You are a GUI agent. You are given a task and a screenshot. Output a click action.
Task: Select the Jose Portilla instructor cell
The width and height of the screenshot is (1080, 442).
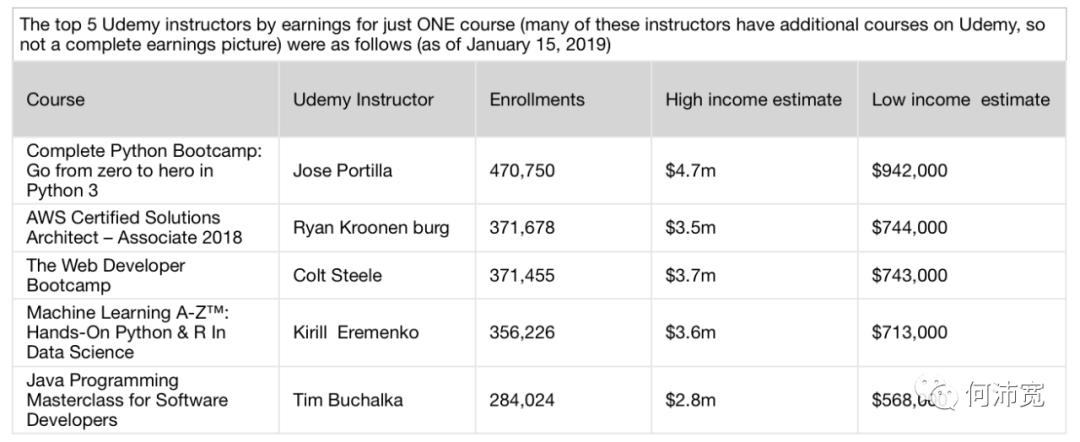pos(342,171)
